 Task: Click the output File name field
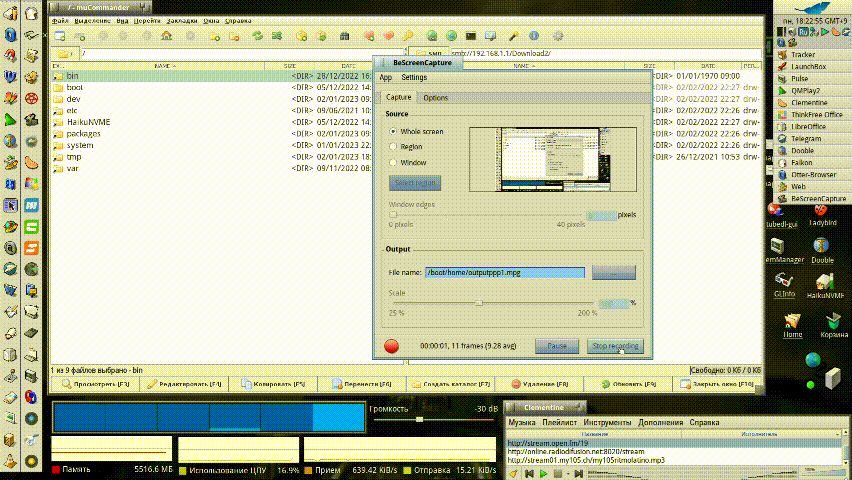click(504, 272)
